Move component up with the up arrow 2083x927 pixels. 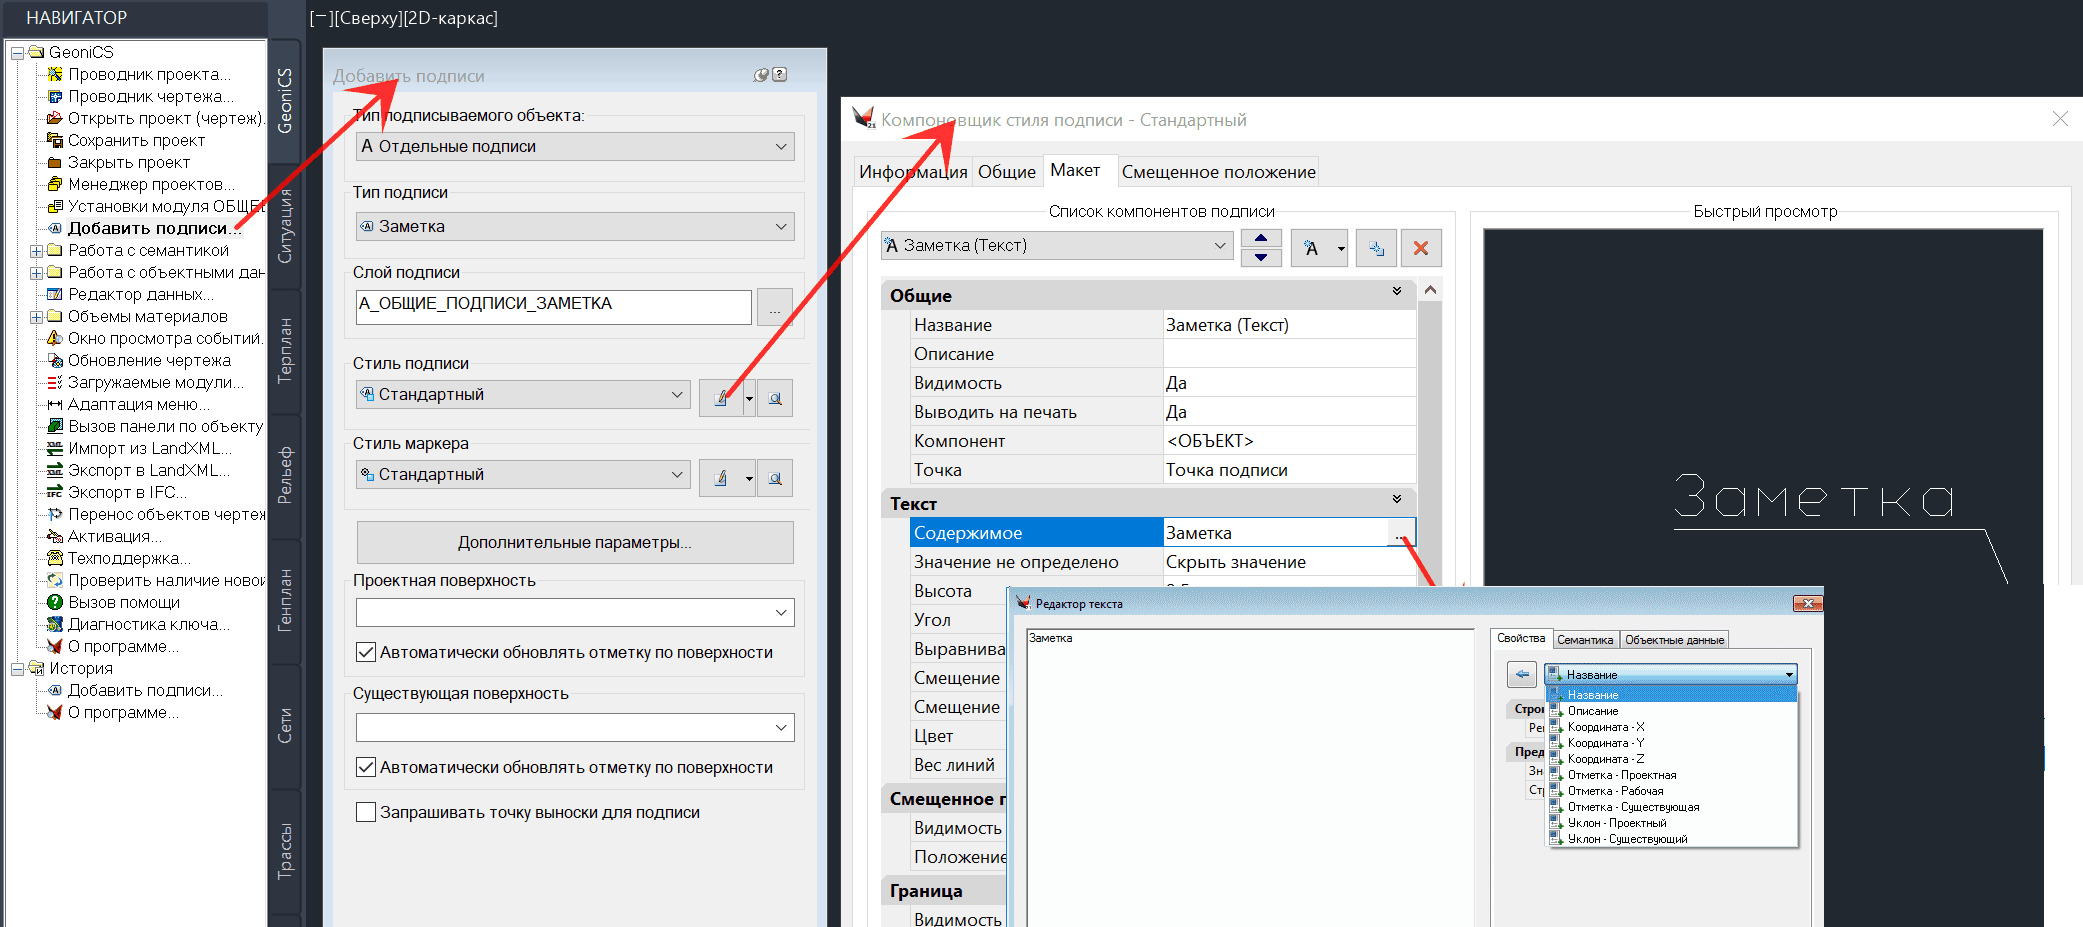(1261, 238)
